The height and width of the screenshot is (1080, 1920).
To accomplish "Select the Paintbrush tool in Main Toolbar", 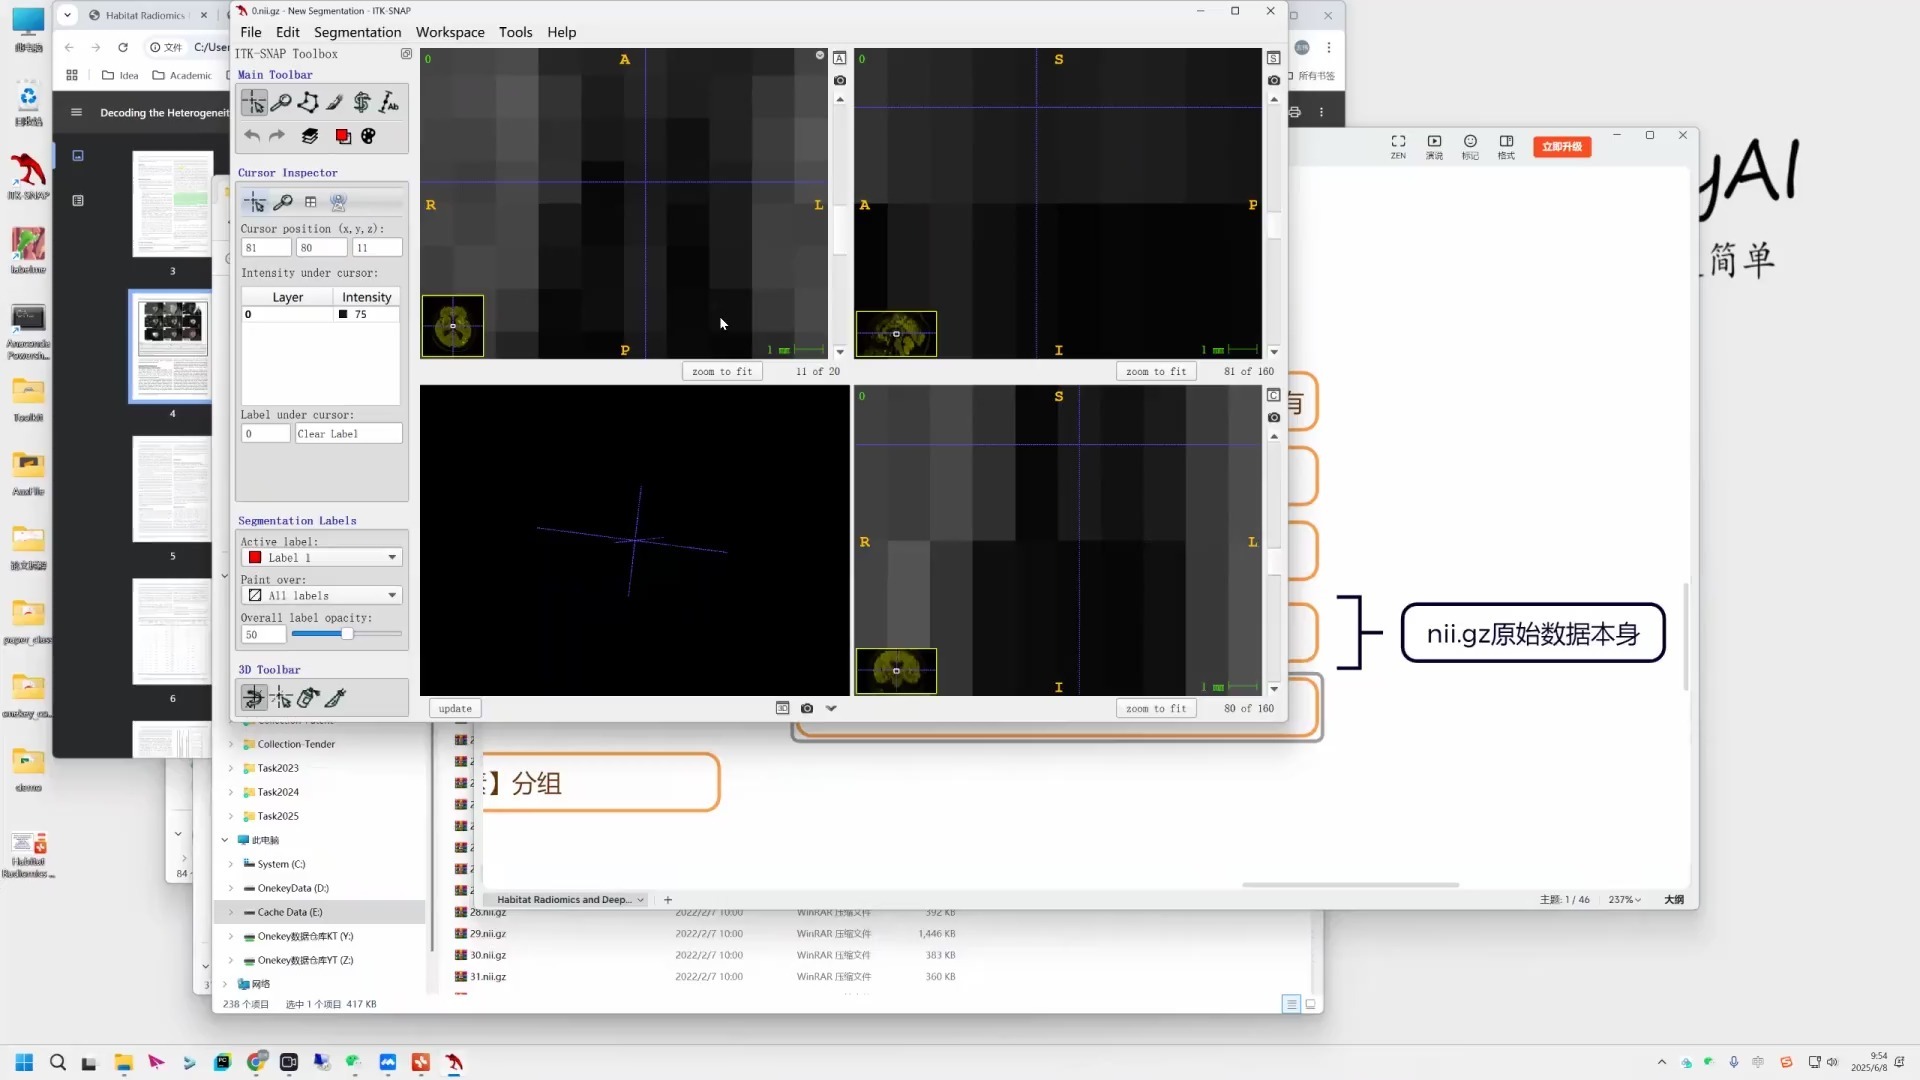I will pyautogui.click(x=335, y=102).
